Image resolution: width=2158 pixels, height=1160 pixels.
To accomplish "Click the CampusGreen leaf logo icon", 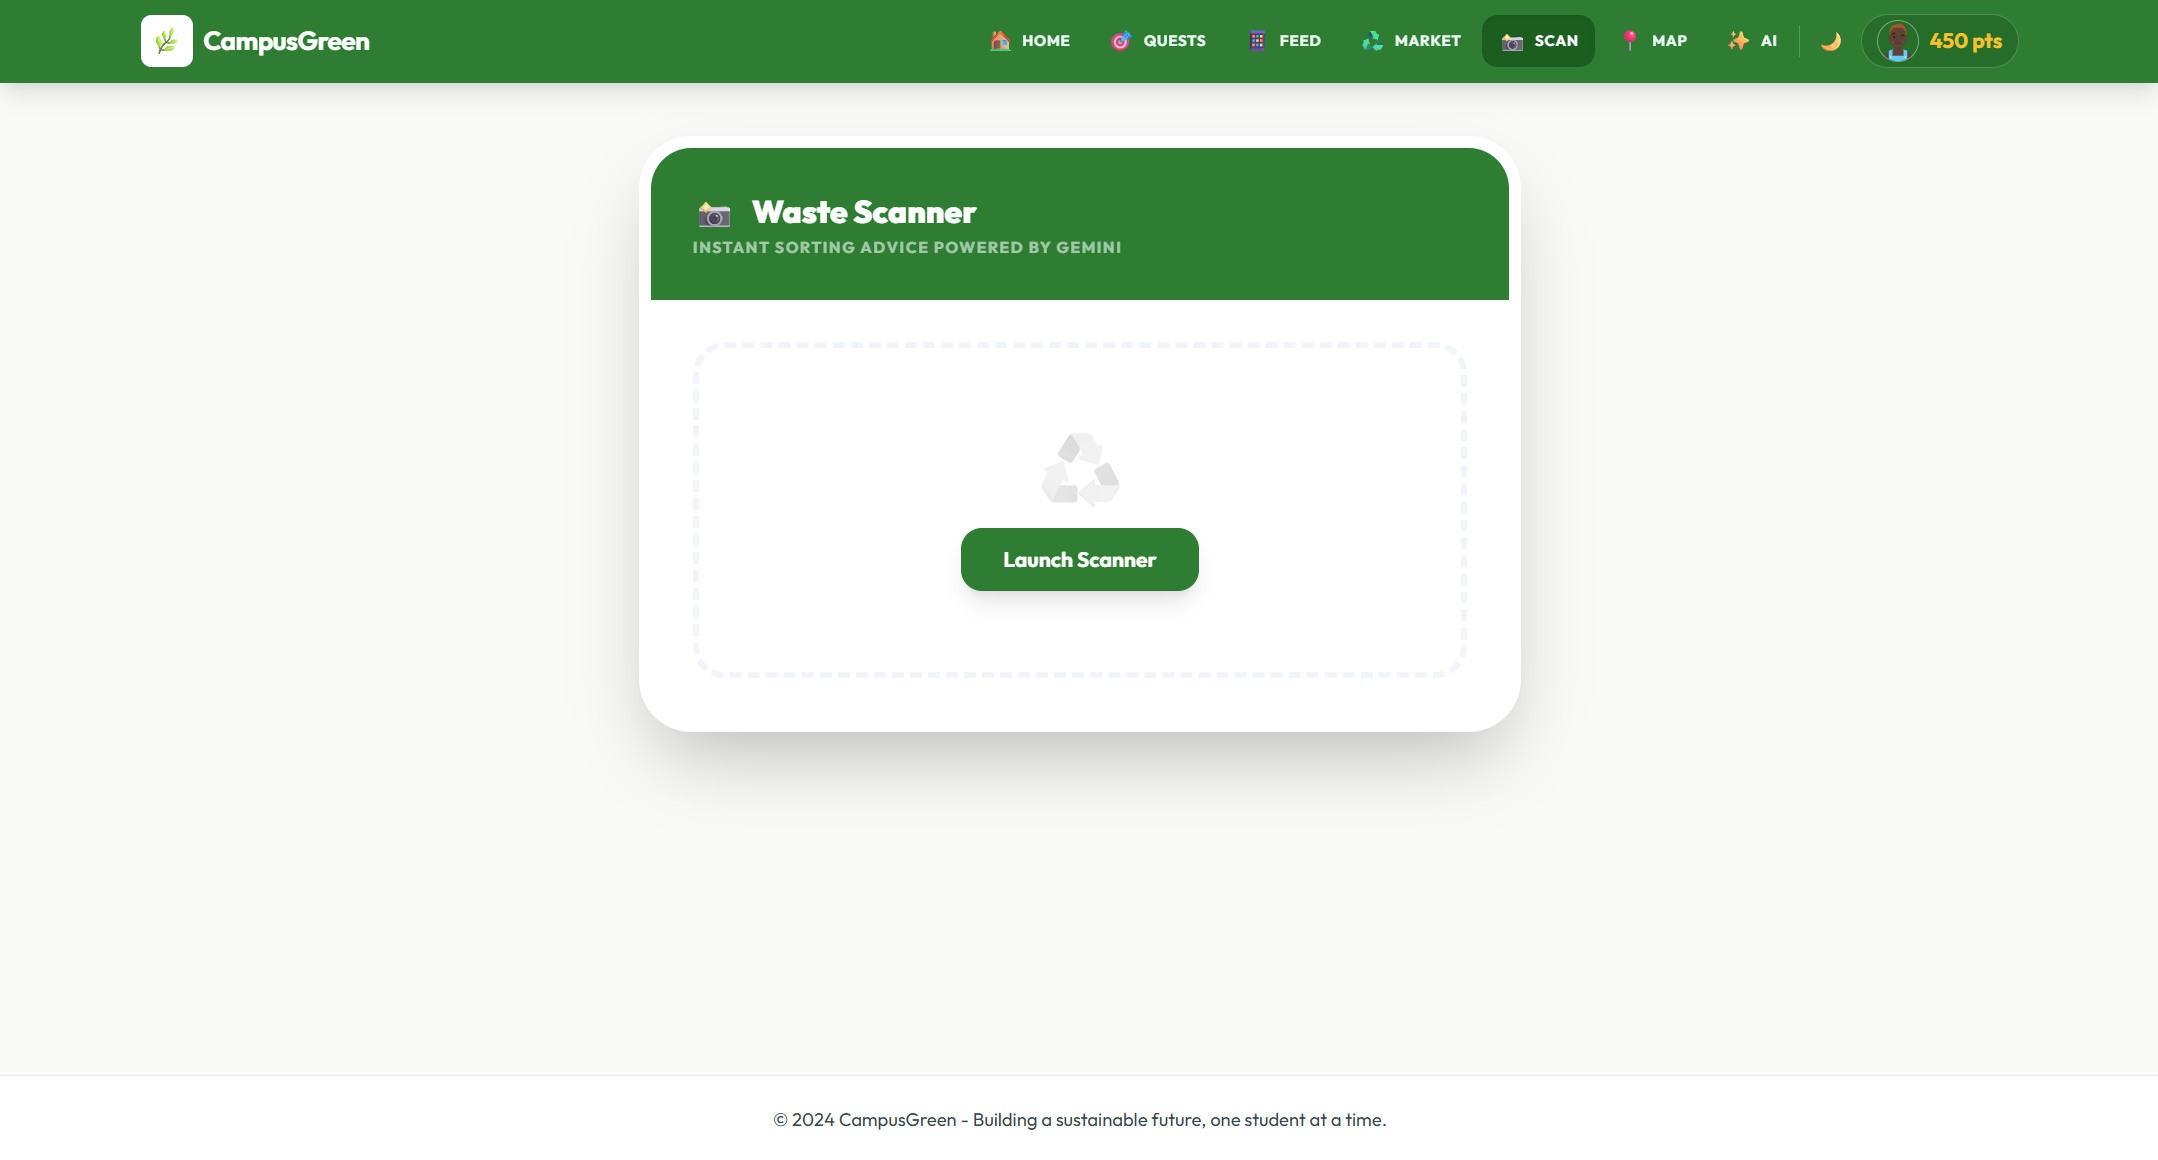I will click(x=166, y=41).
